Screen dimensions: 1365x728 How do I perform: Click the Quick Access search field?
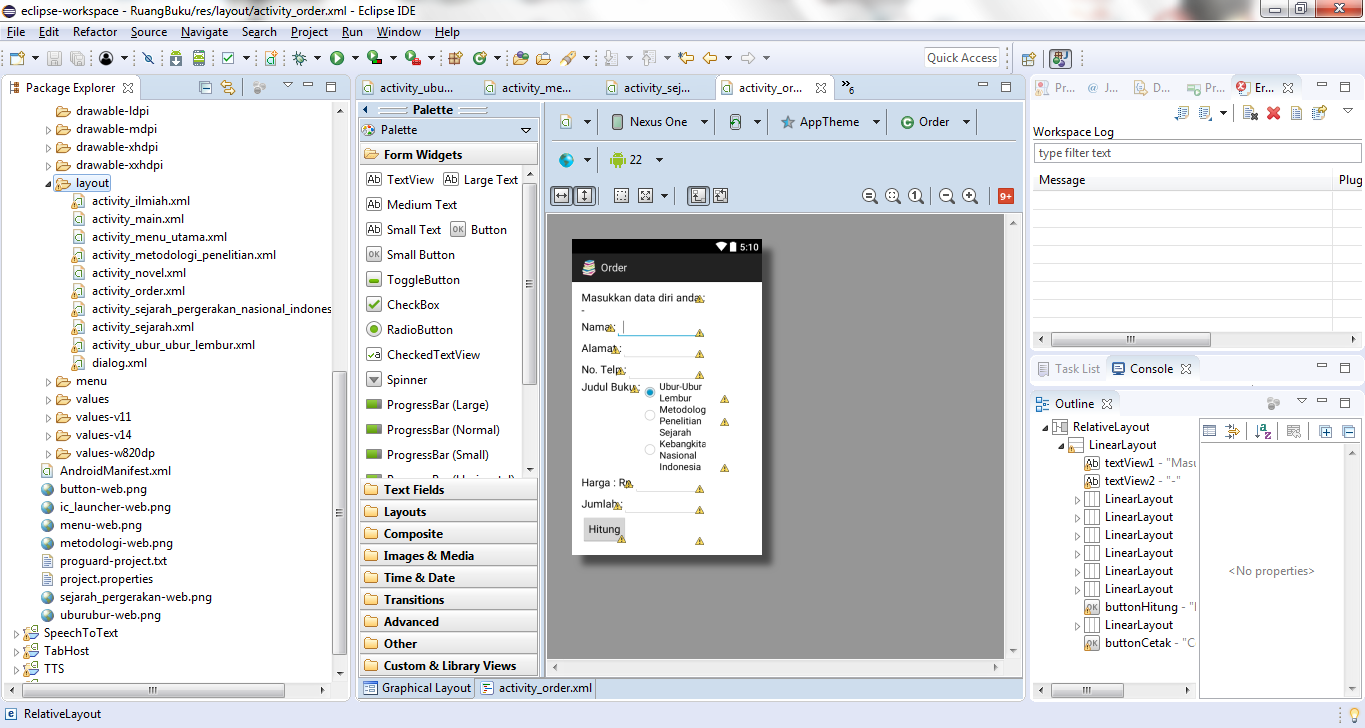(962, 58)
